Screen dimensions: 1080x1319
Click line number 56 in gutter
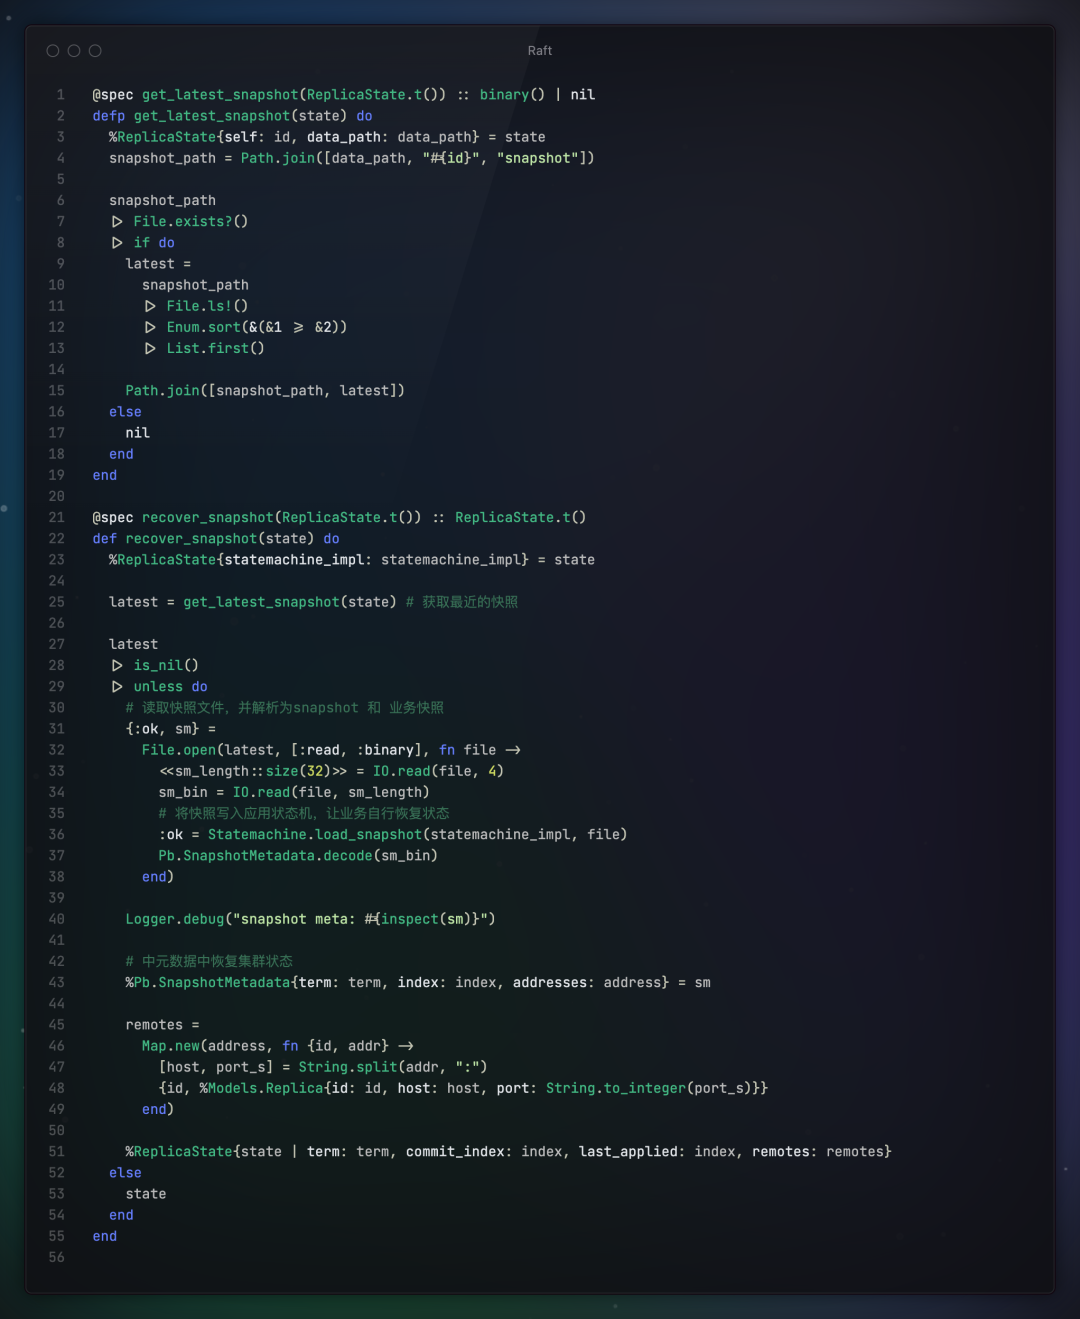57,1258
